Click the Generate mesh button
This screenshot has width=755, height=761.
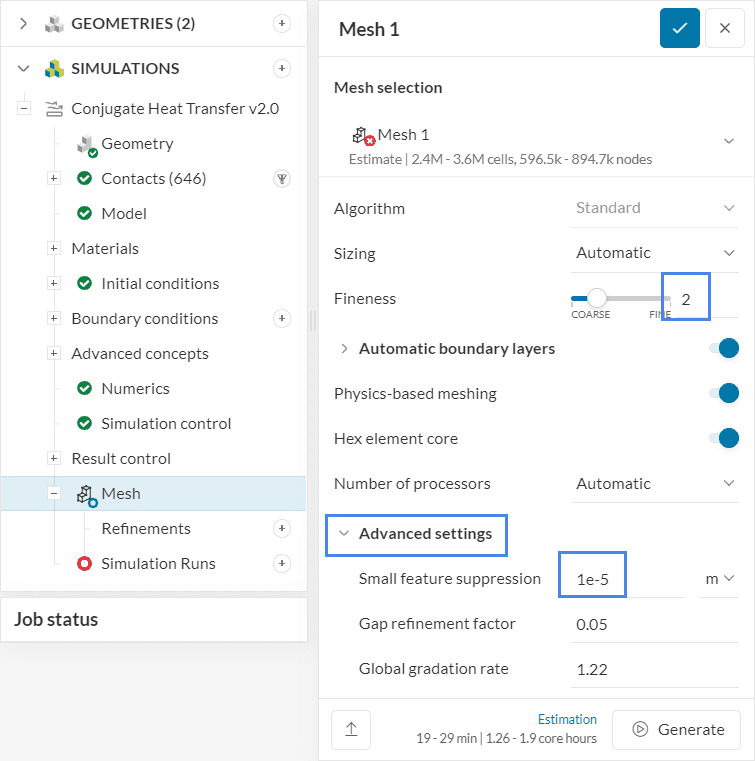(x=677, y=730)
